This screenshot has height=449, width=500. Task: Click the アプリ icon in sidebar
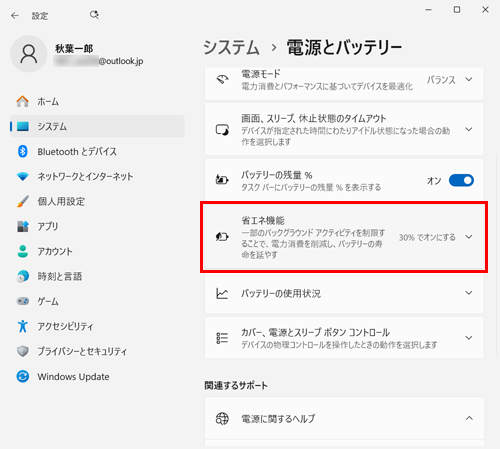coord(23,226)
